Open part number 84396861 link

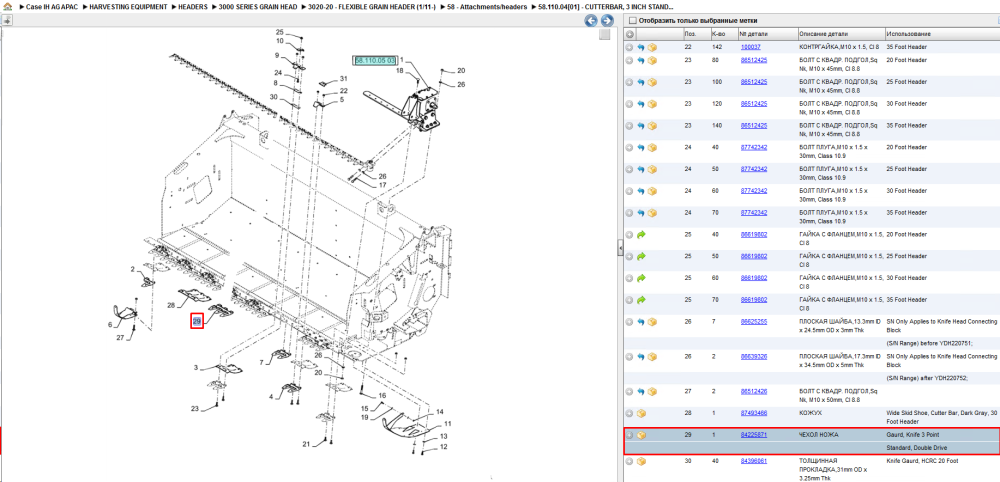coord(753,461)
